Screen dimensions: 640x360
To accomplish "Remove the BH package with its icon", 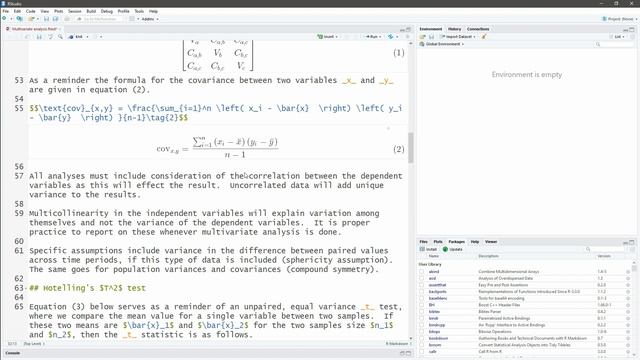I will [628, 305].
